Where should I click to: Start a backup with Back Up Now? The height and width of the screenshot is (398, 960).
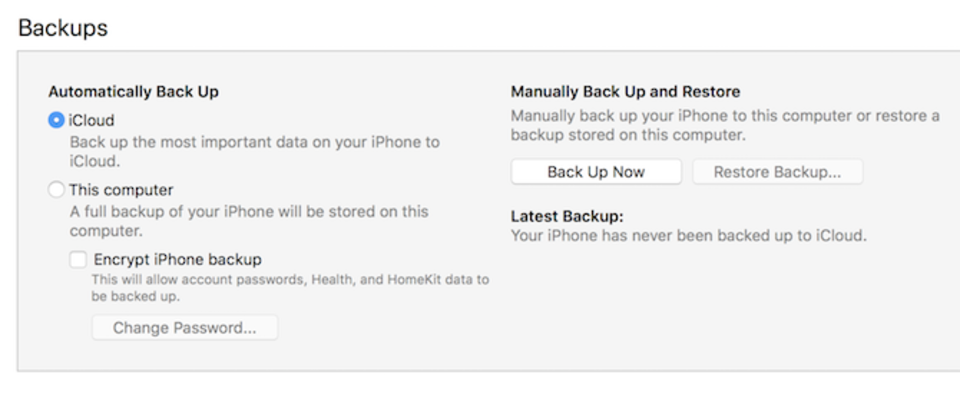[596, 172]
